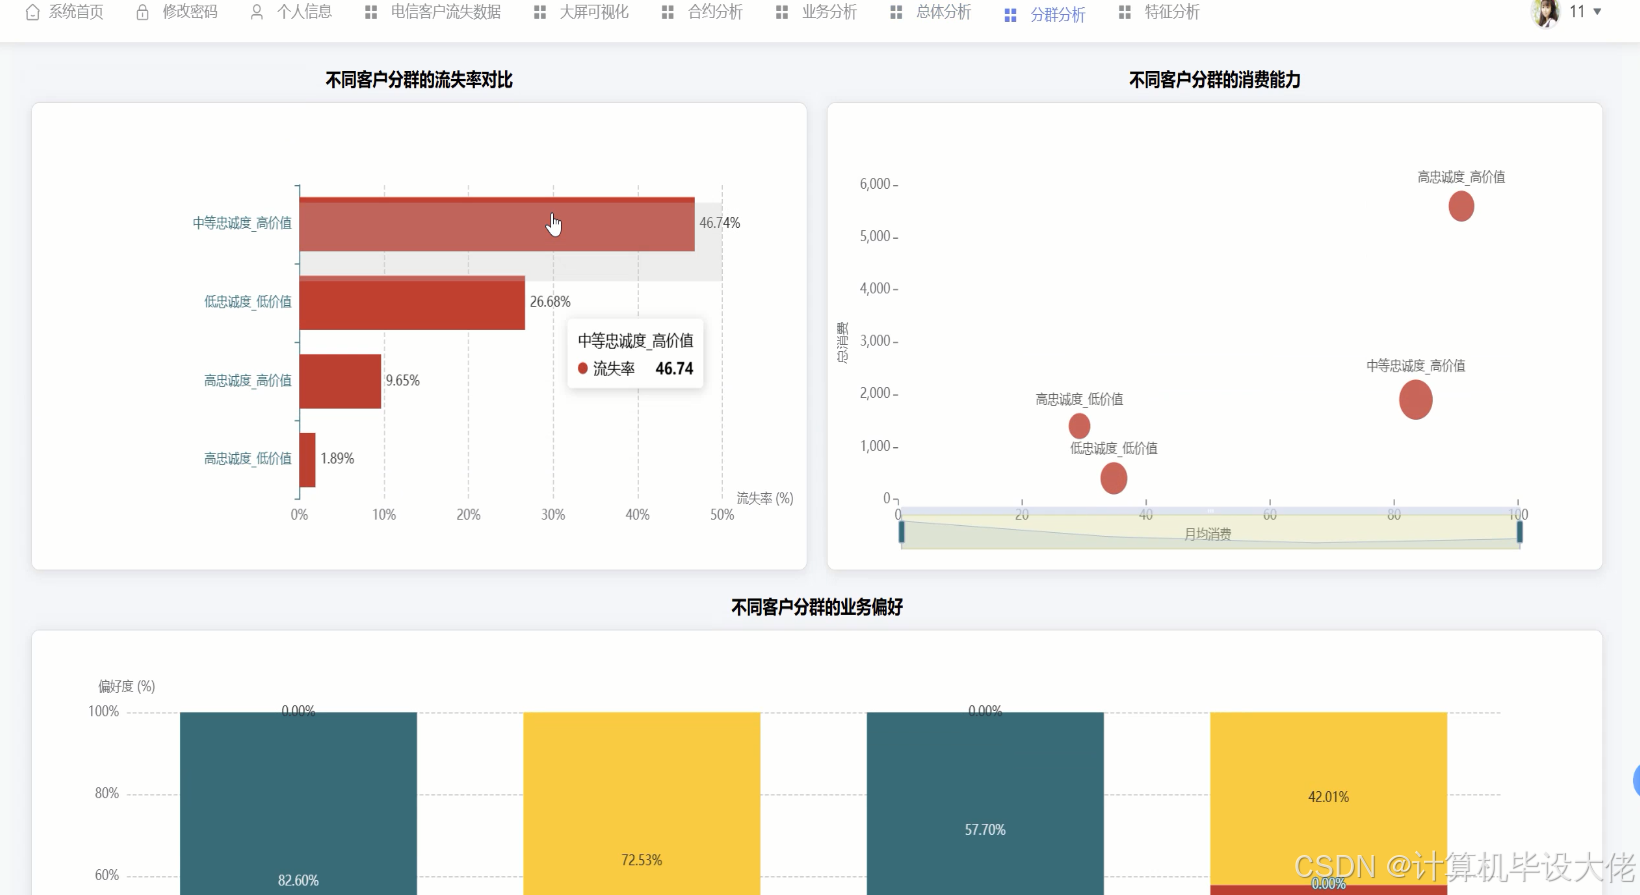Image resolution: width=1640 pixels, height=895 pixels.
Task: Click the 中等忠诚度_高价值 scatter bubble
Action: [x=1415, y=400]
